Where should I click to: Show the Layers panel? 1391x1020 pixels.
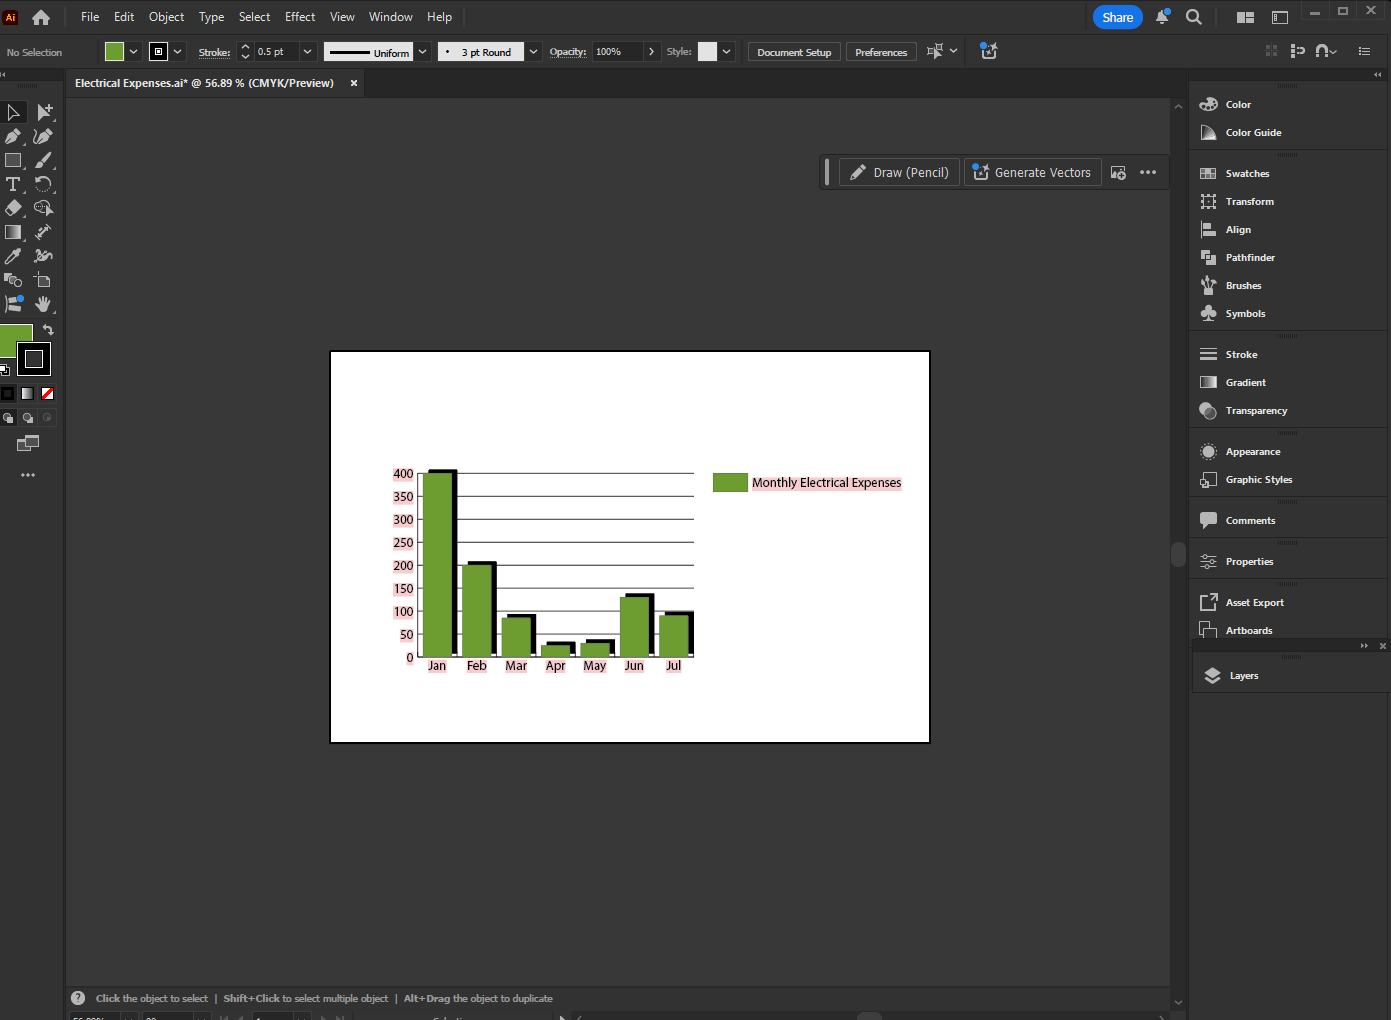click(1243, 675)
